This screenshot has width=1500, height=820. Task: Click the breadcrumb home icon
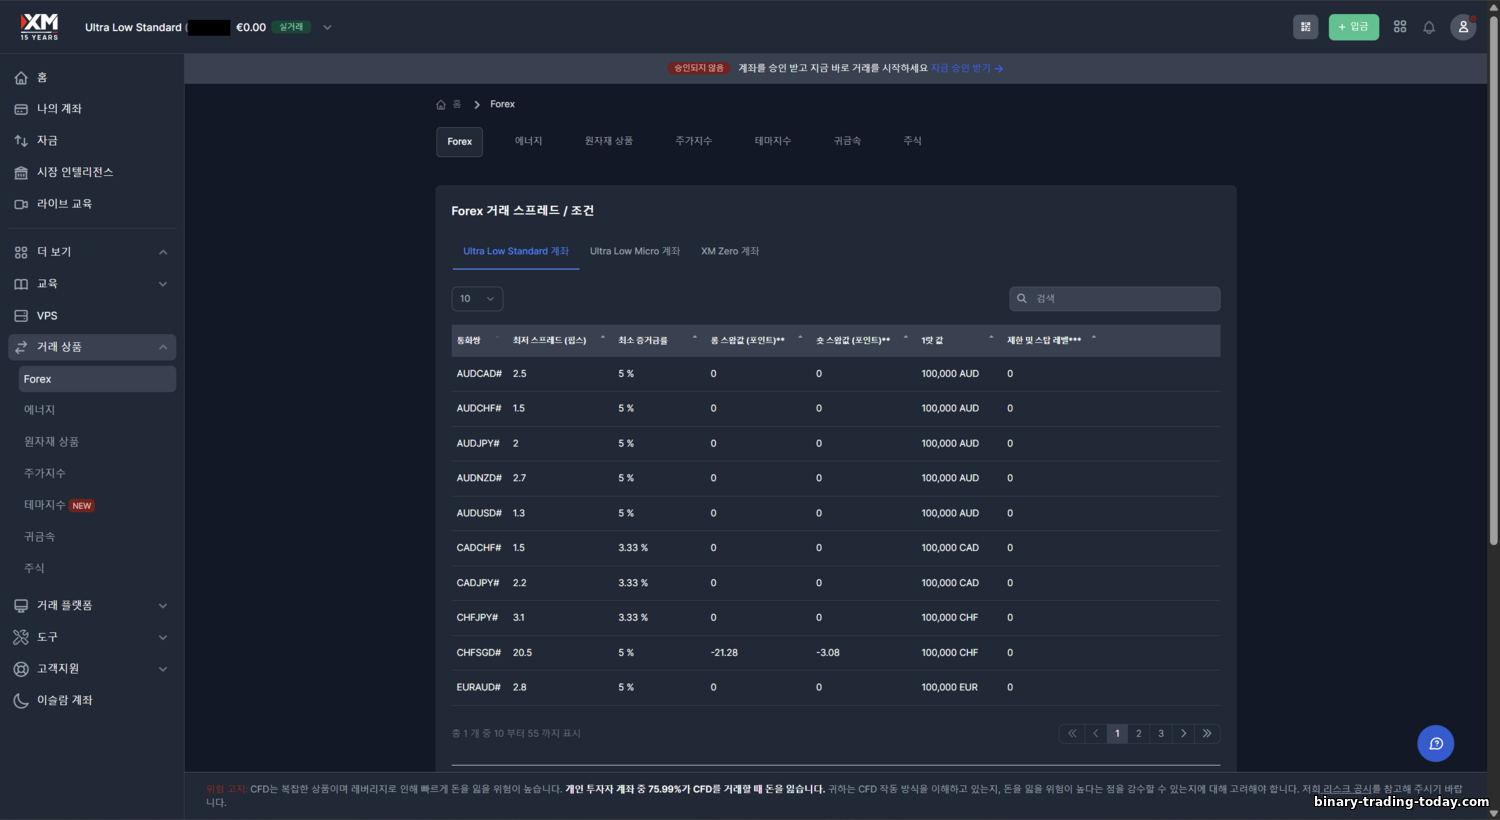tap(441, 104)
